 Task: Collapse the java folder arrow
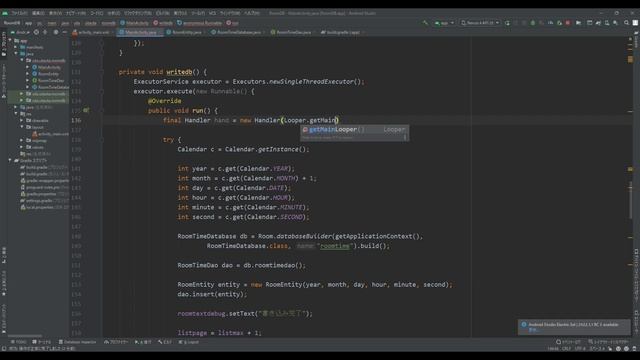[16, 54]
